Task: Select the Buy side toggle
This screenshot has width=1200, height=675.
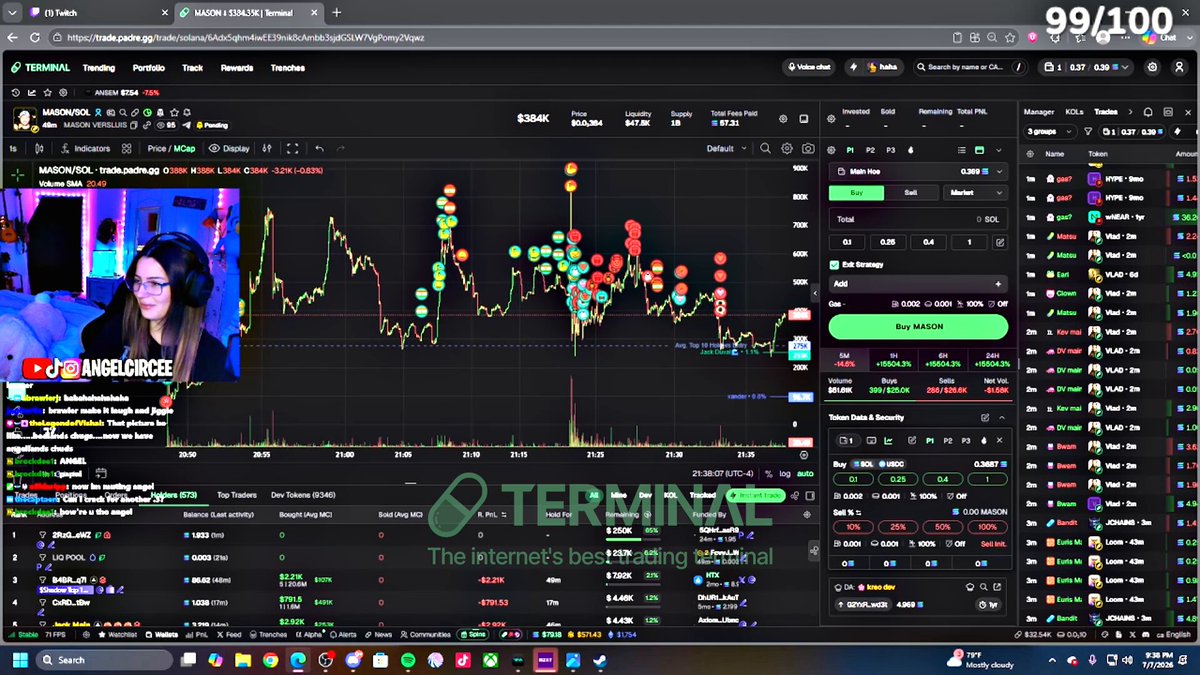Action: pyautogui.click(x=856, y=192)
